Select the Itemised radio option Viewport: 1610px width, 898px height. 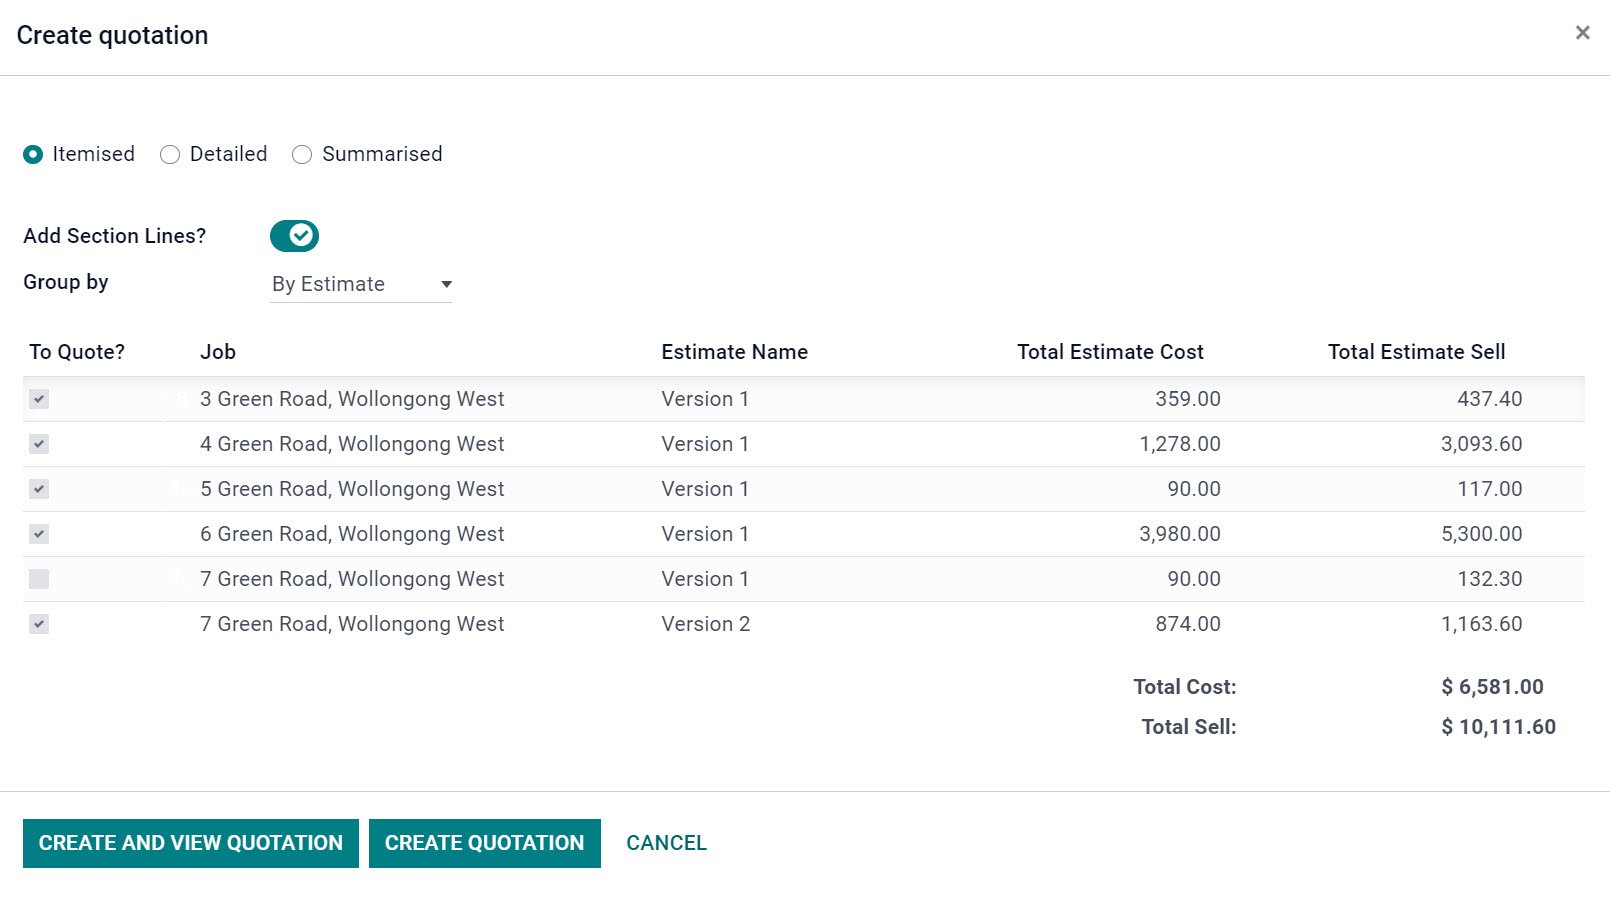click(33, 154)
